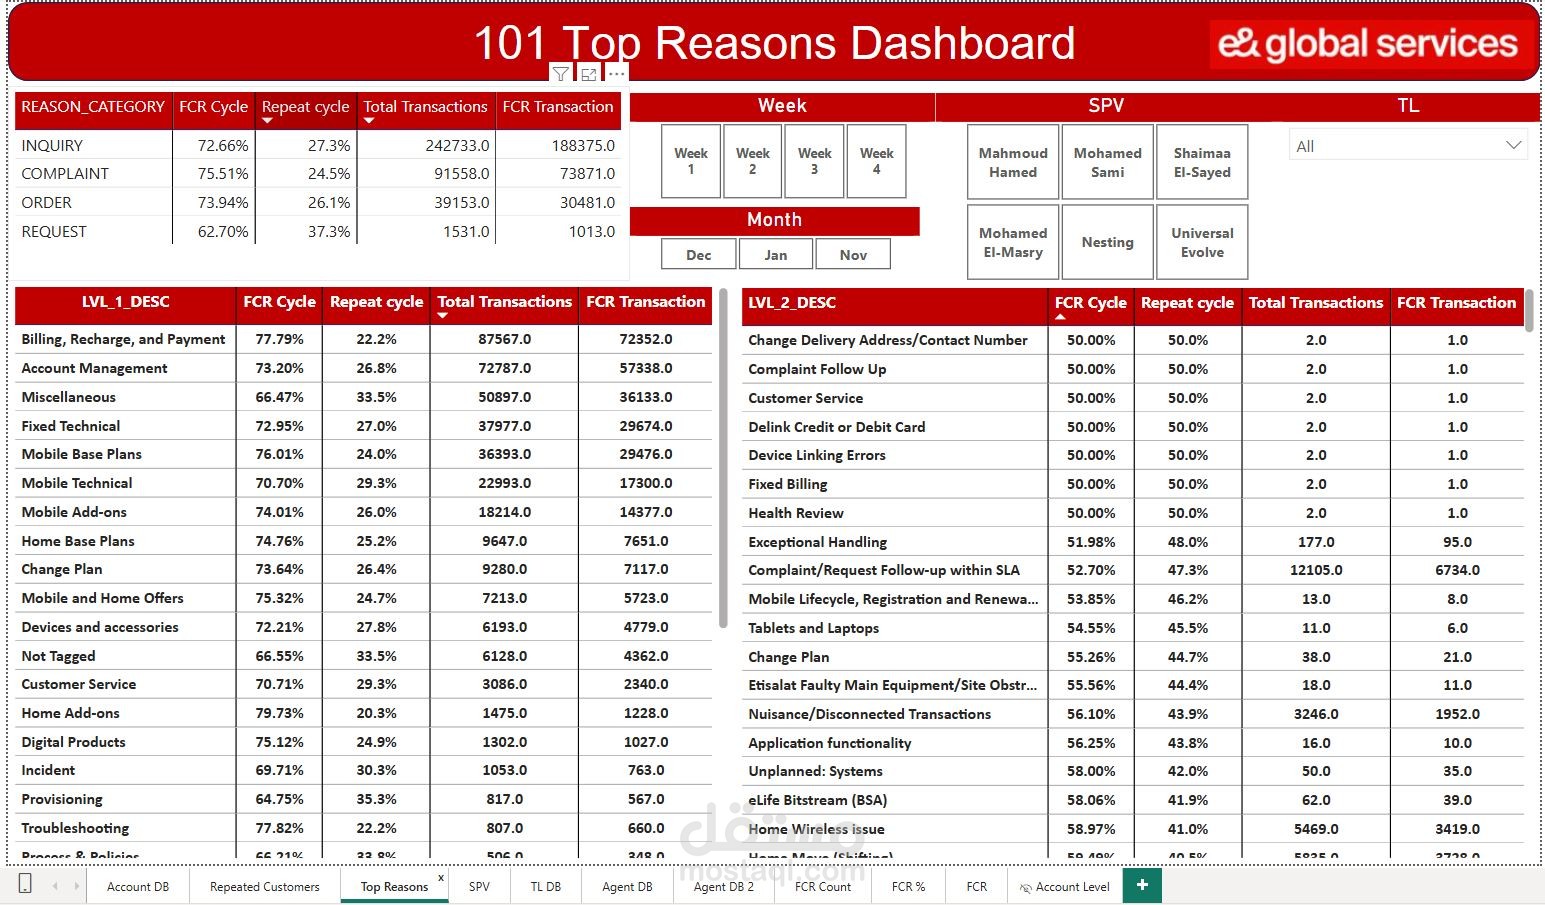Filter SPV by Mahmoud Hamed
Viewport: 1545px width, 905px height.
1013,162
